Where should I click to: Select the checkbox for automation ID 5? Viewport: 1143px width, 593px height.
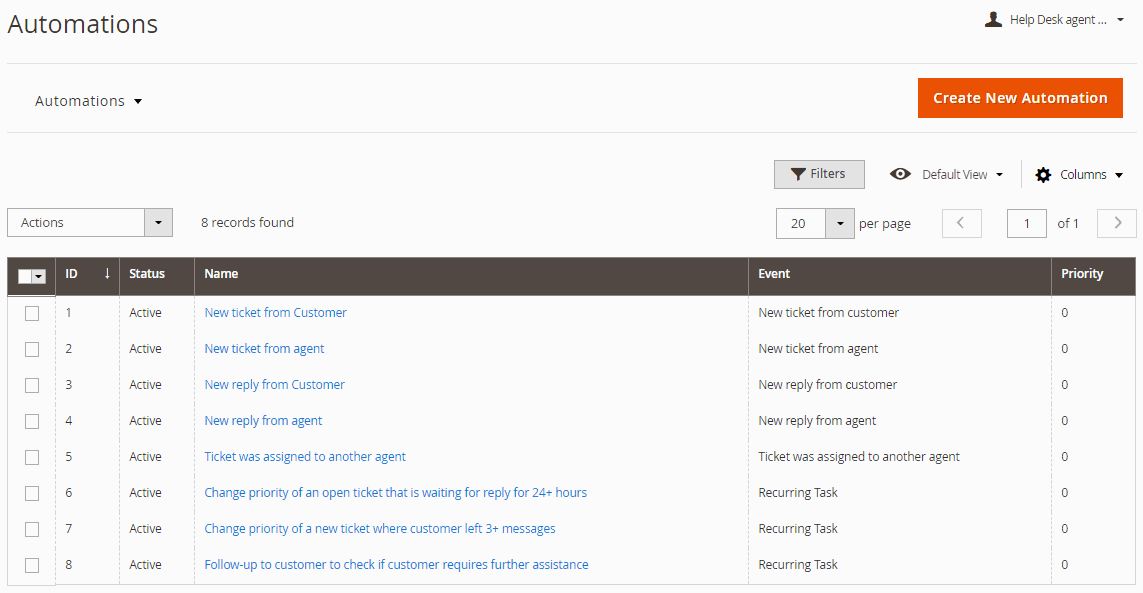point(32,457)
